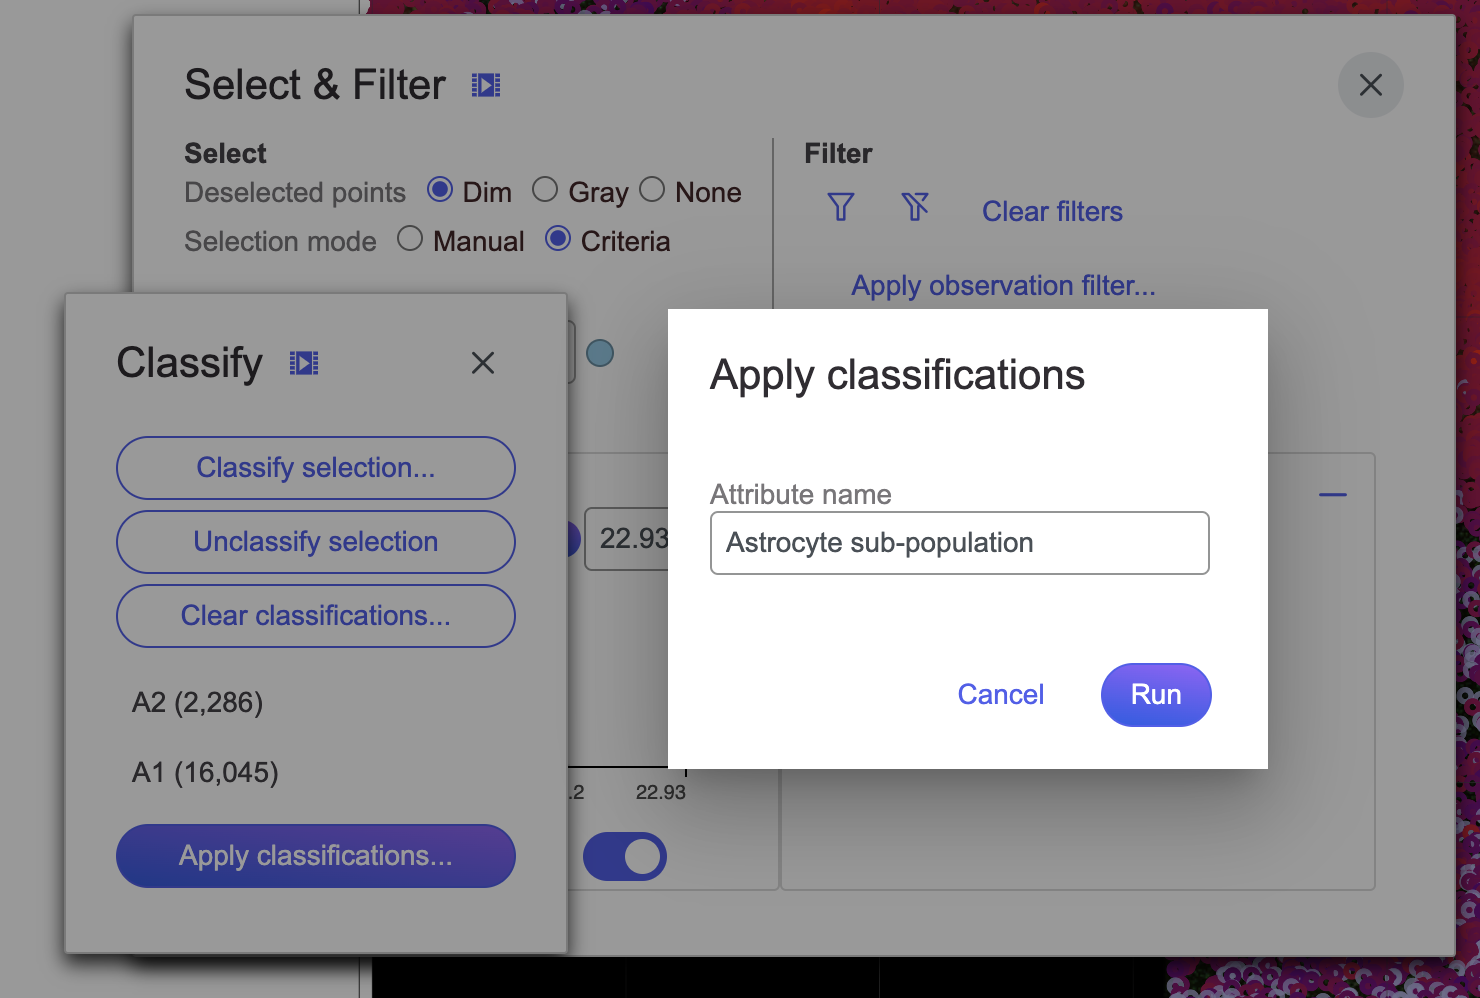Select None for deselected points

(x=652, y=190)
